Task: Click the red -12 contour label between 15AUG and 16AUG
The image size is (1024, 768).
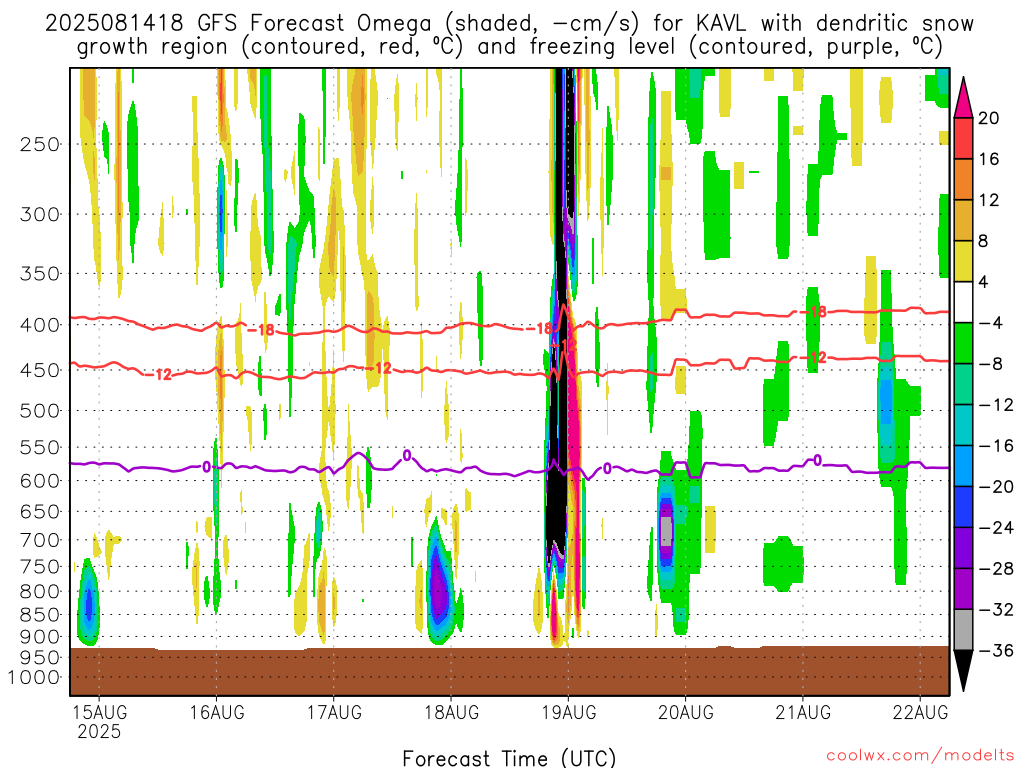Action: (159, 374)
